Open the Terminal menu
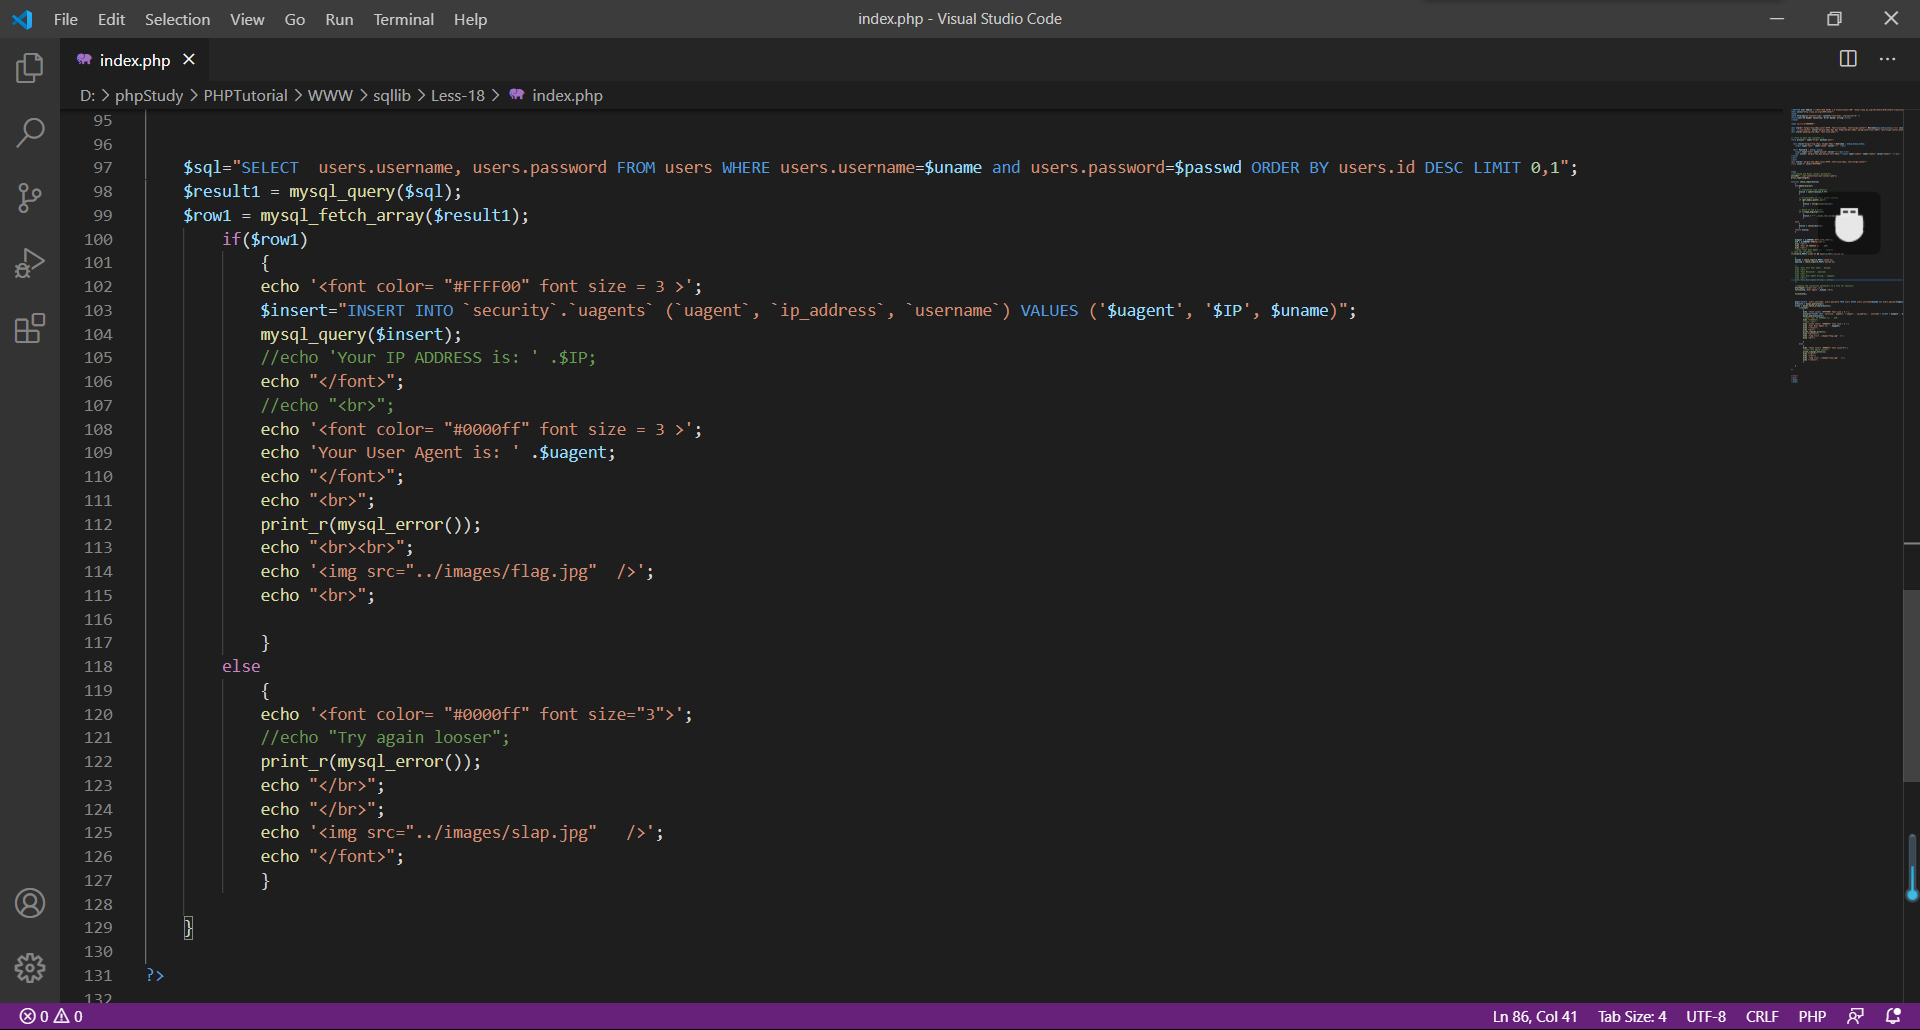1920x1030 pixels. point(403,19)
